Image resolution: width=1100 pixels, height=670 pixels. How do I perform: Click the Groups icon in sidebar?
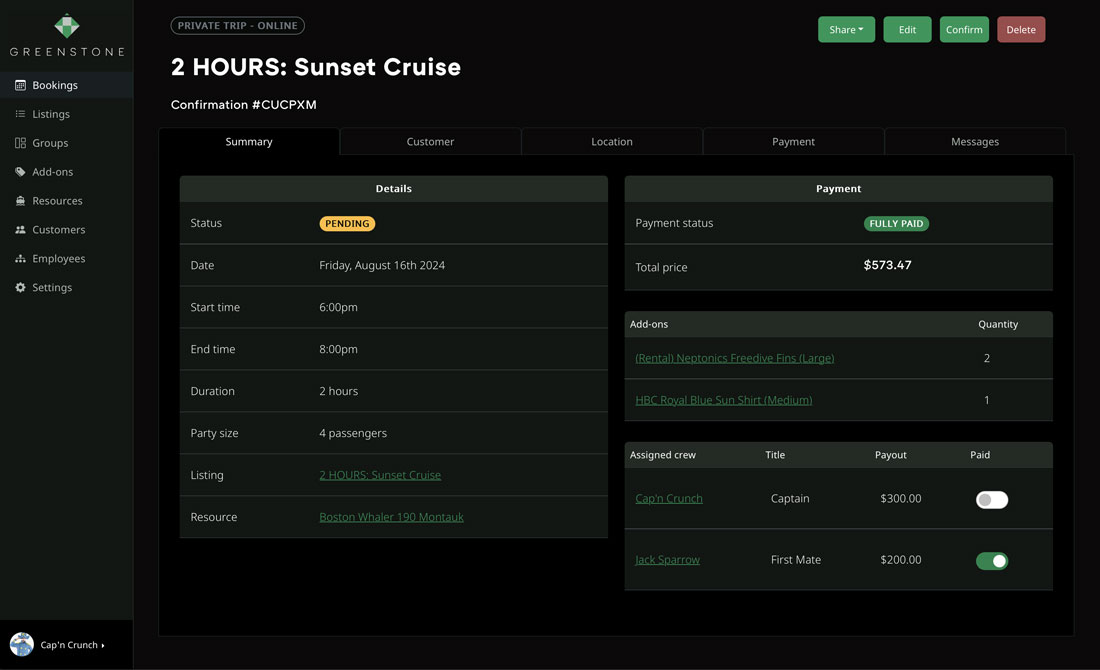point(21,144)
